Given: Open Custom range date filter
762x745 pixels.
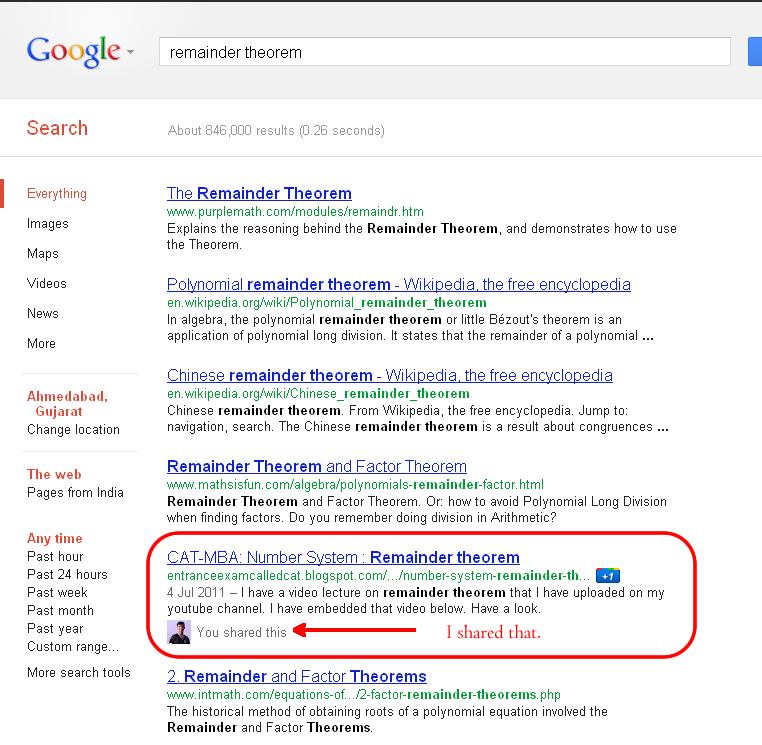Looking at the screenshot, I should pos(73,646).
